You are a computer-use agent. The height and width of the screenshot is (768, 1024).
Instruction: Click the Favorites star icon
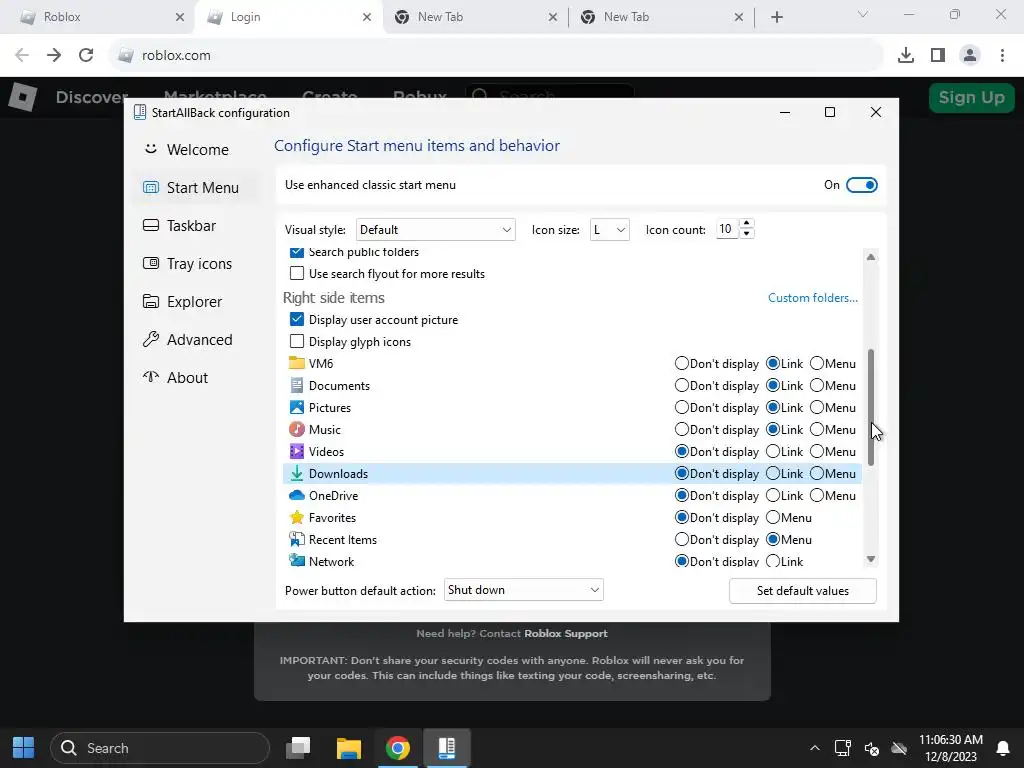[296, 517]
